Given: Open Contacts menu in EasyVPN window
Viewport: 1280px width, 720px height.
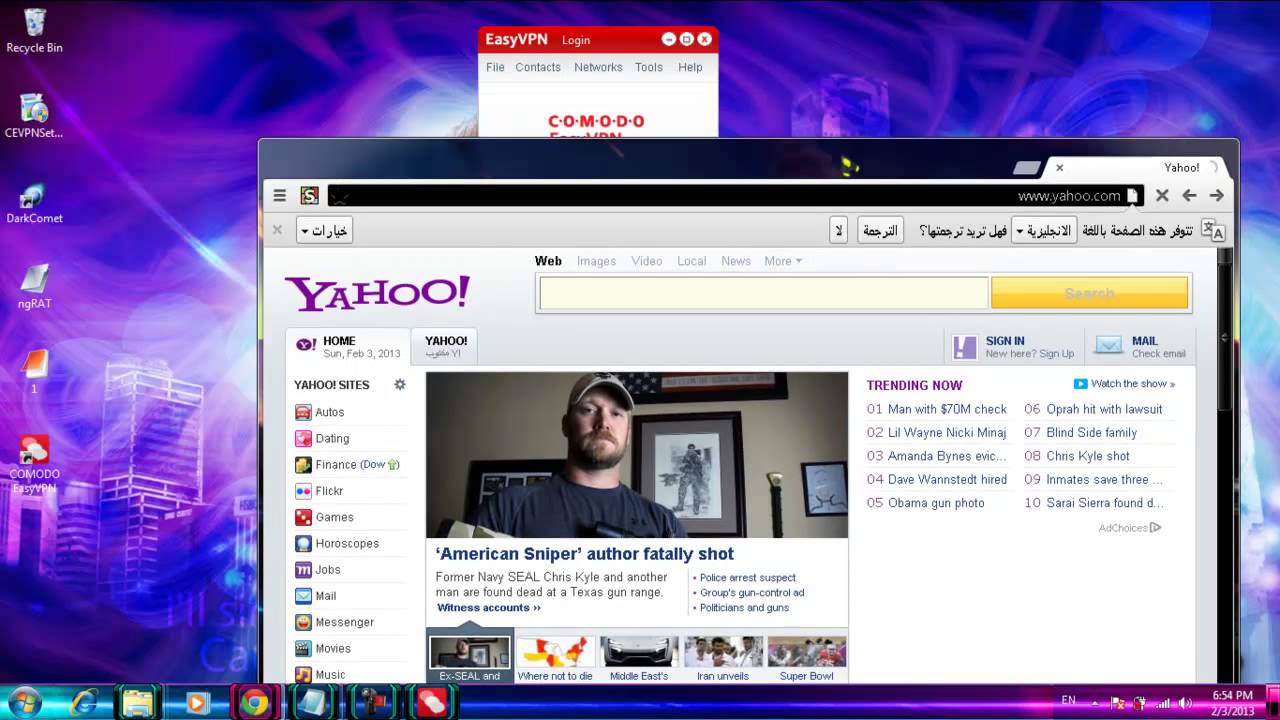Looking at the screenshot, I should point(538,67).
